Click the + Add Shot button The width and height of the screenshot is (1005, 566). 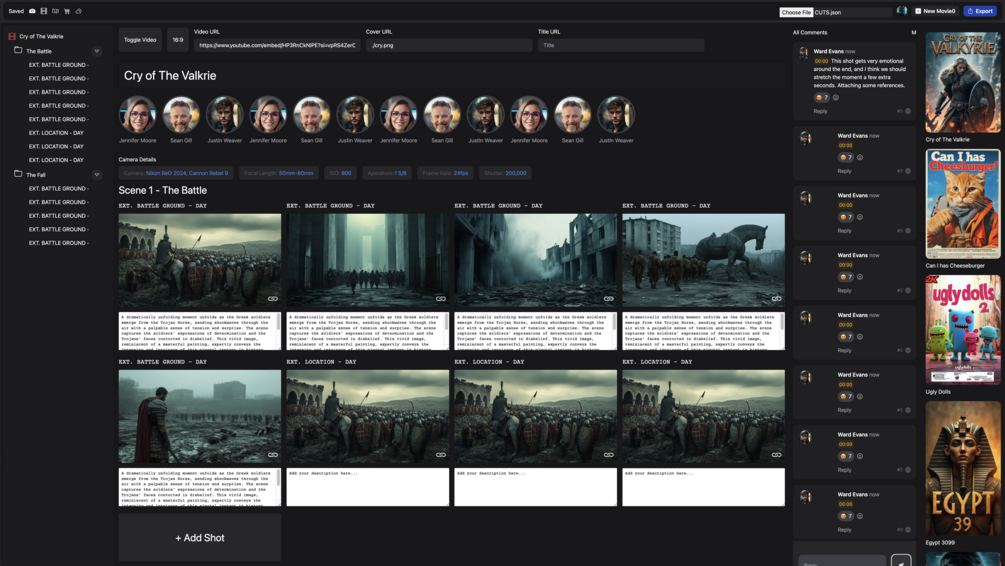199,538
